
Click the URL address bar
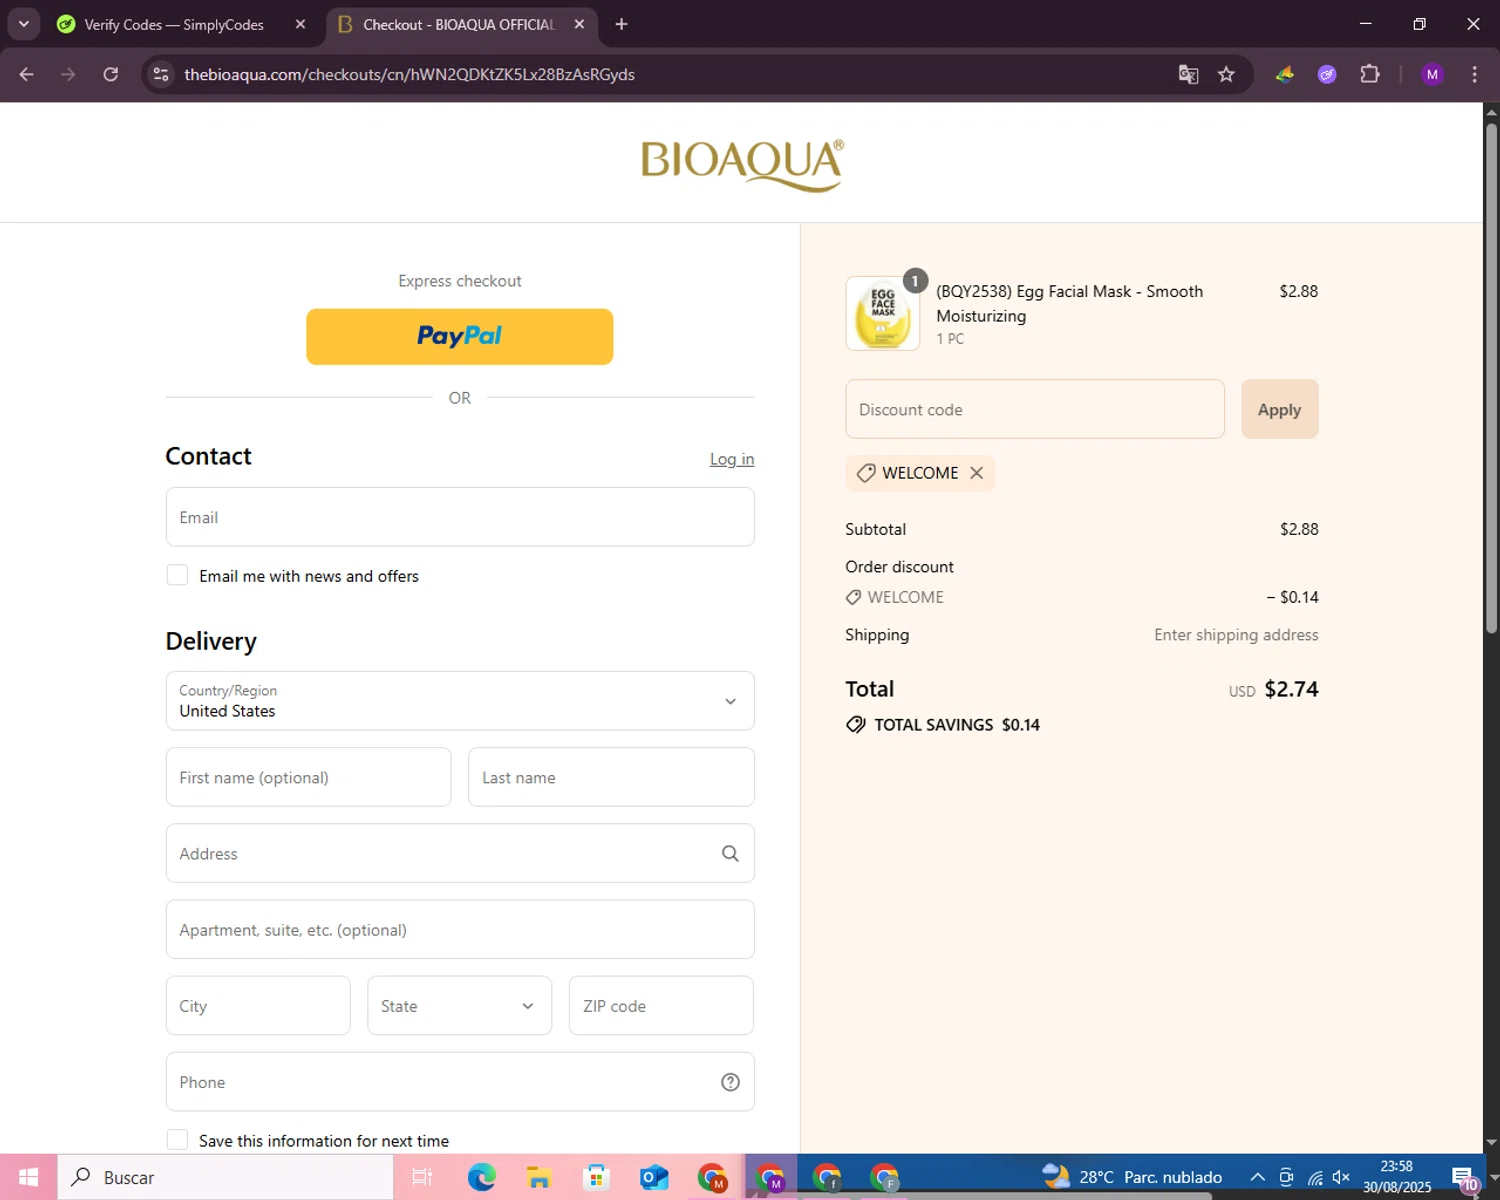(x=660, y=74)
